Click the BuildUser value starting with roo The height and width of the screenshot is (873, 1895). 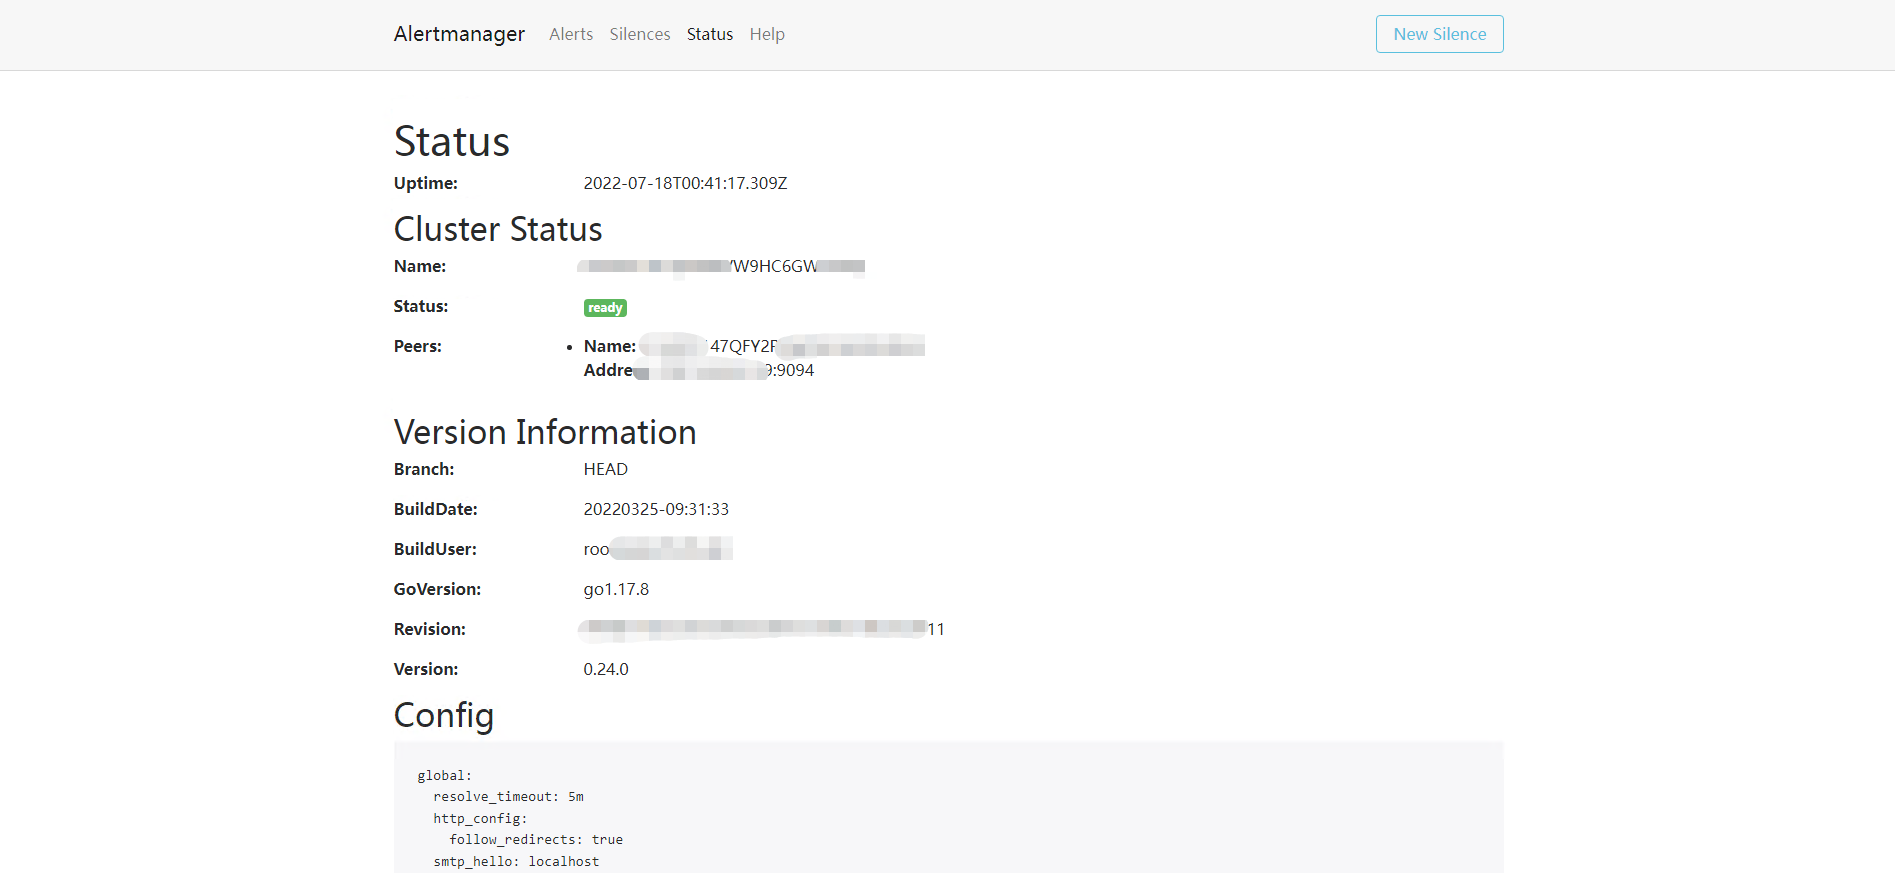click(658, 549)
